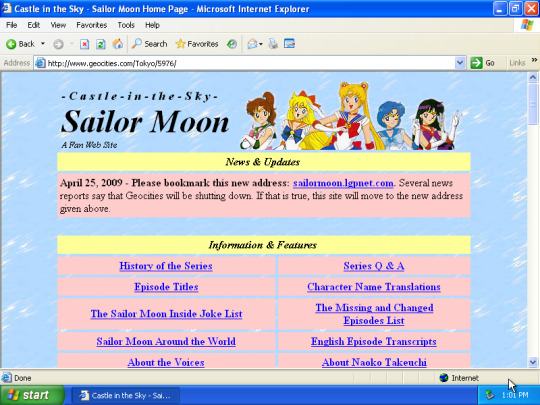540x405 pixels.
Task: Click the page icon in the address bar
Action: coord(40,63)
